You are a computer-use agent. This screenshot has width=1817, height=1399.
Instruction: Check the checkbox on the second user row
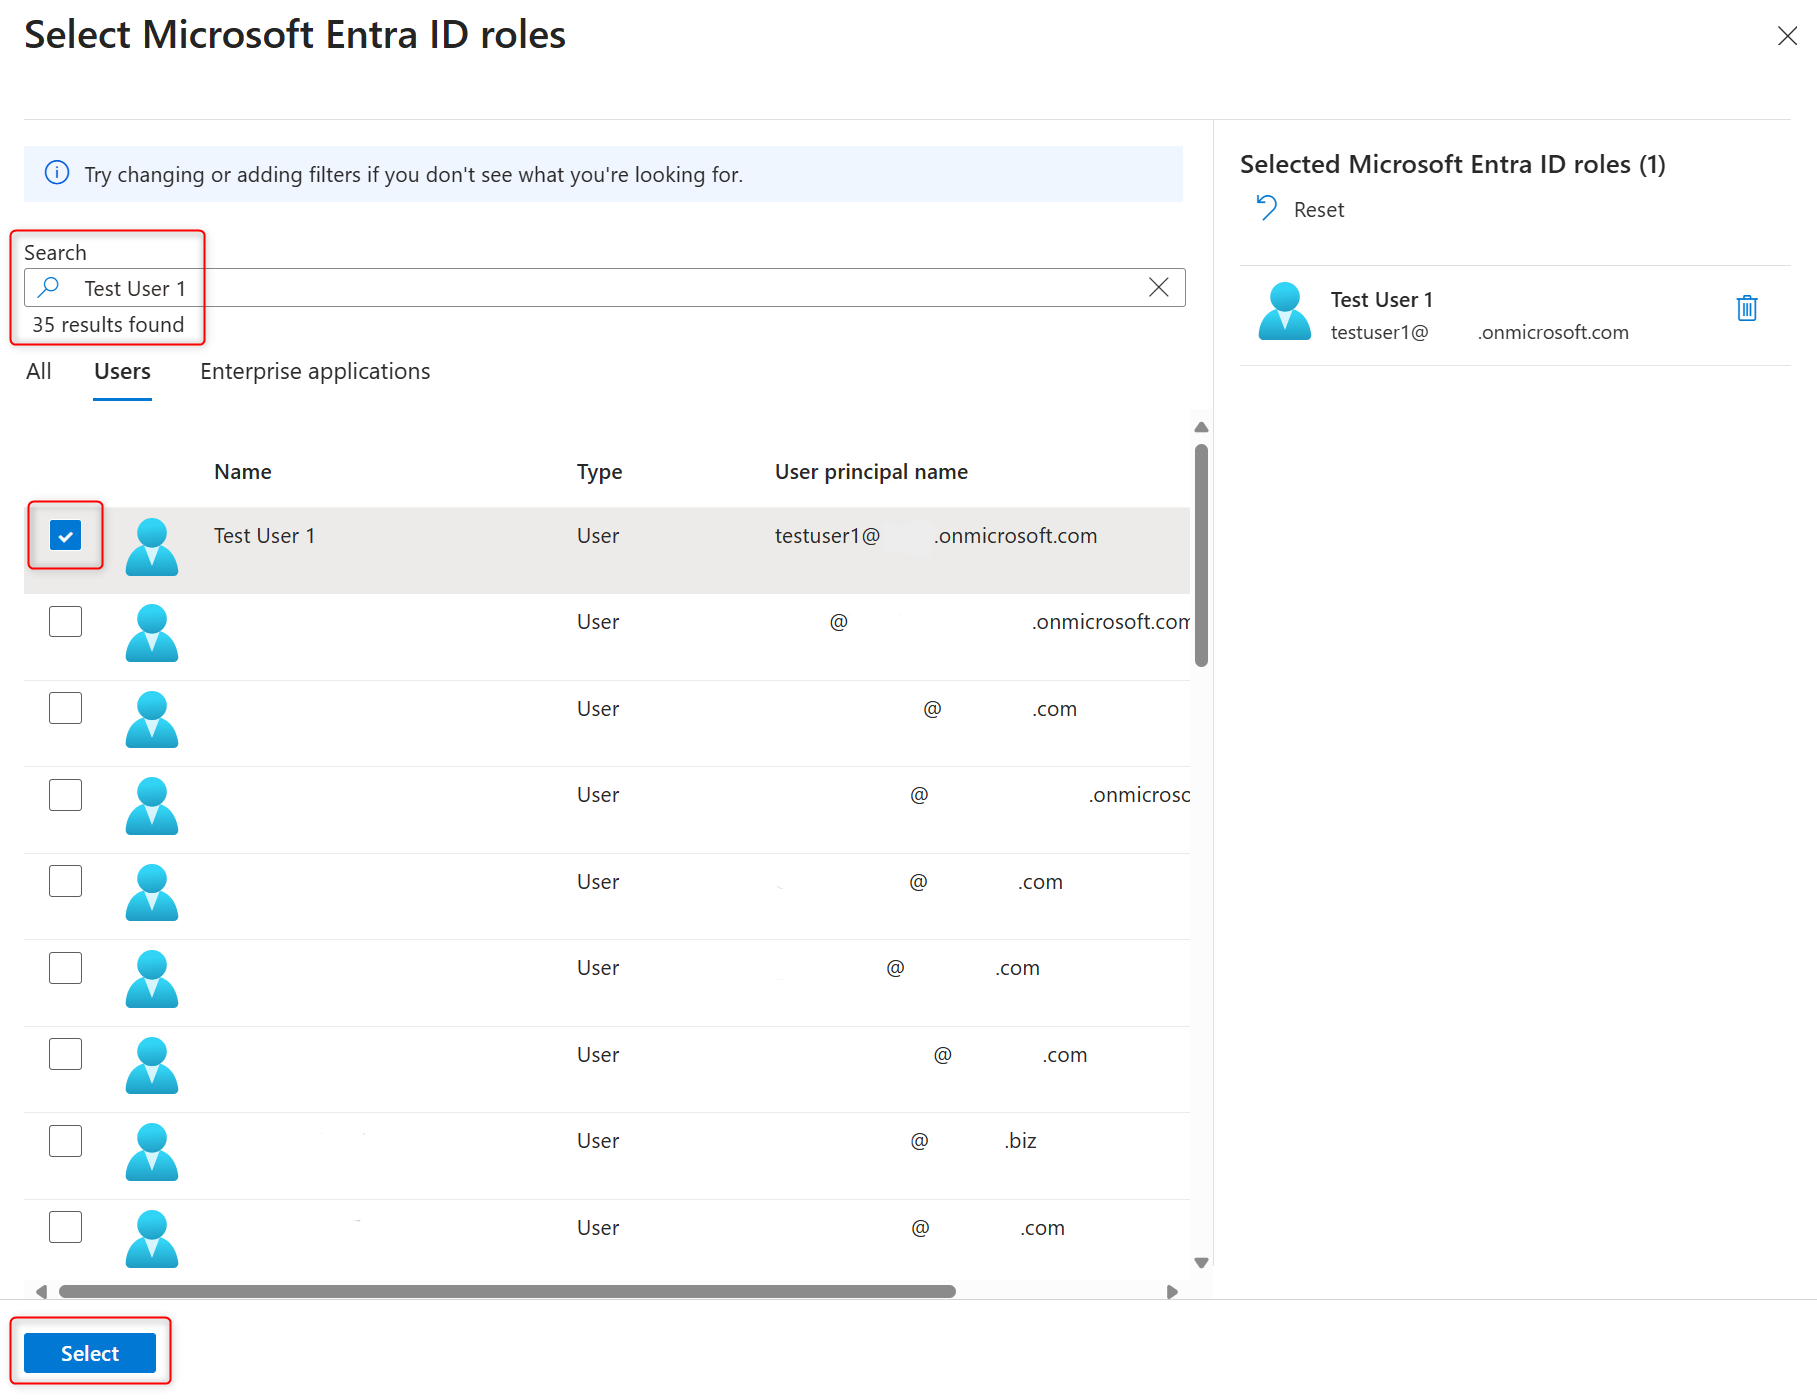(65, 621)
